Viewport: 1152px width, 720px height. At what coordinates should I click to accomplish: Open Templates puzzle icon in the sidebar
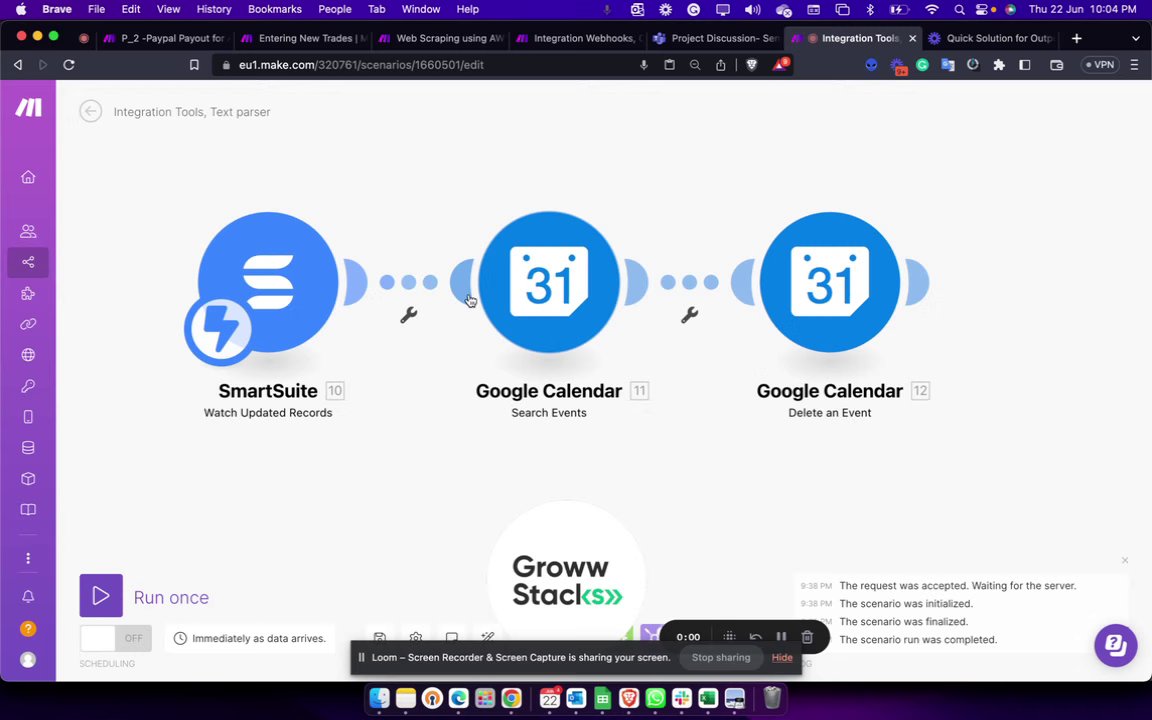[x=28, y=294]
